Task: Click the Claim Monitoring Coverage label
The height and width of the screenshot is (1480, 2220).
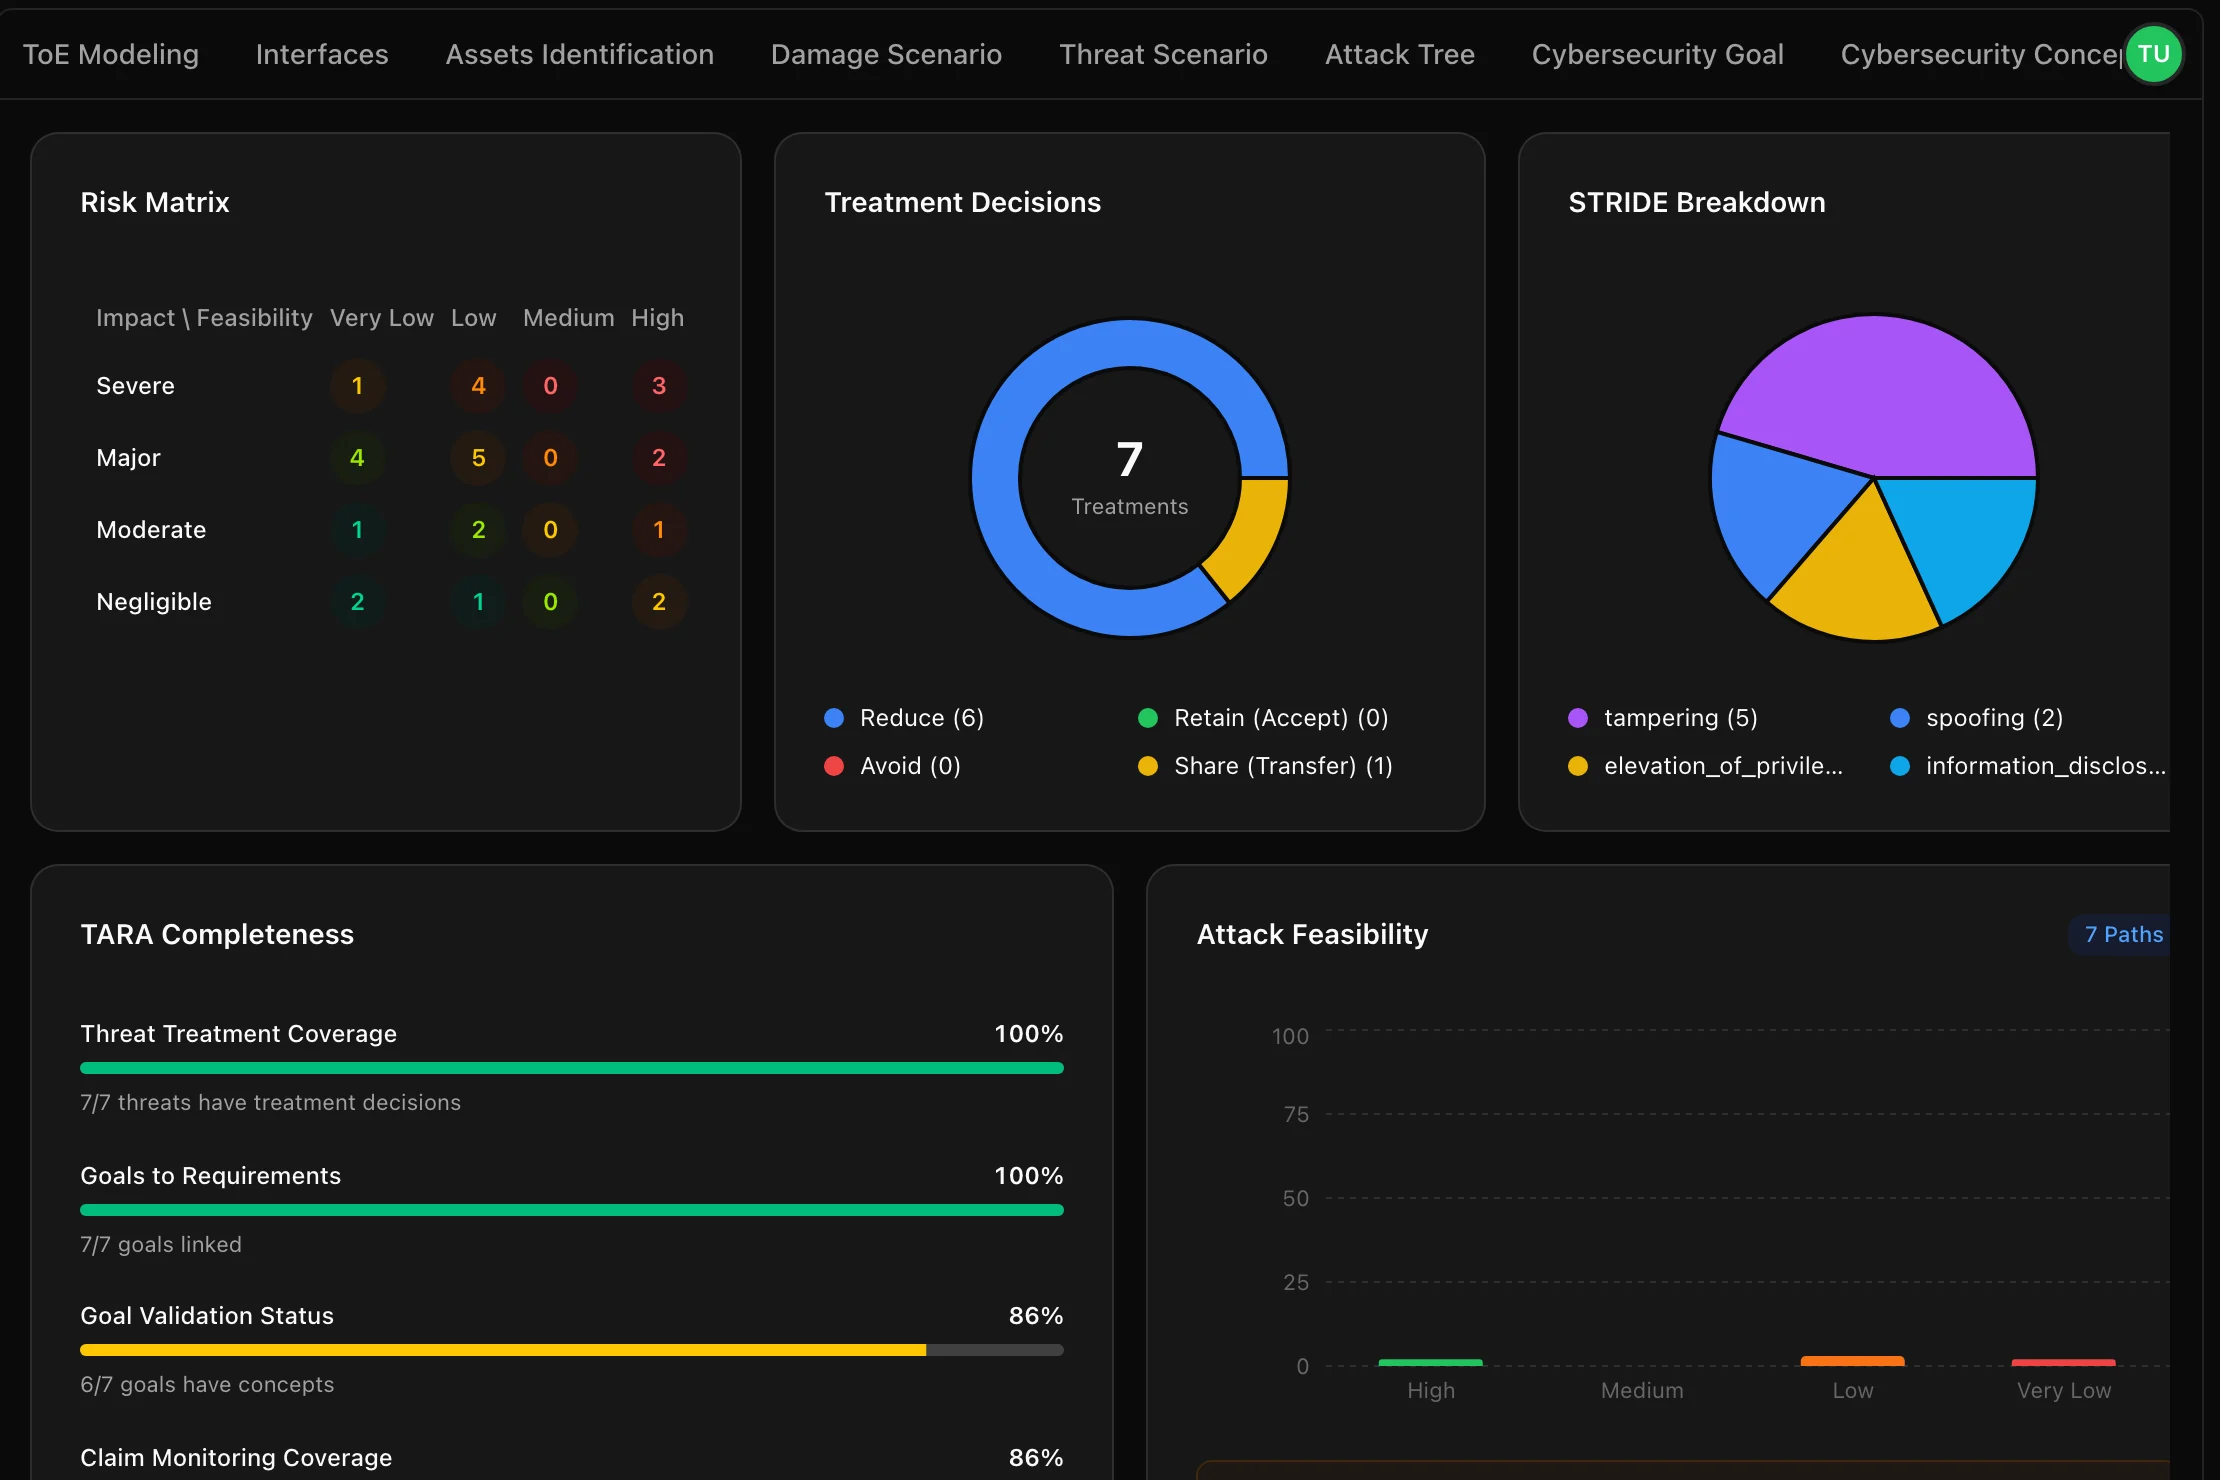Action: tap(236, 1458)
